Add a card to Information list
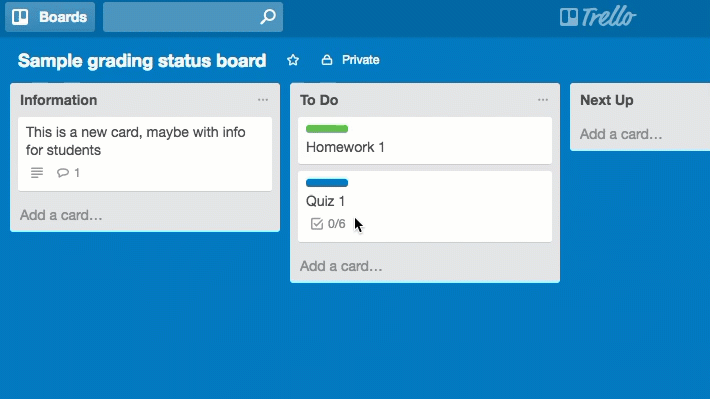 click(61, 215)
